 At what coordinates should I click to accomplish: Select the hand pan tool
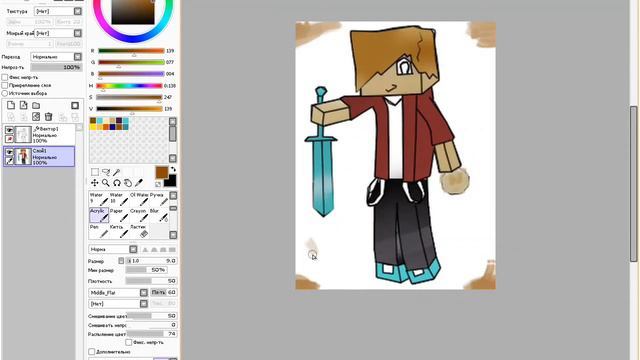128,183
